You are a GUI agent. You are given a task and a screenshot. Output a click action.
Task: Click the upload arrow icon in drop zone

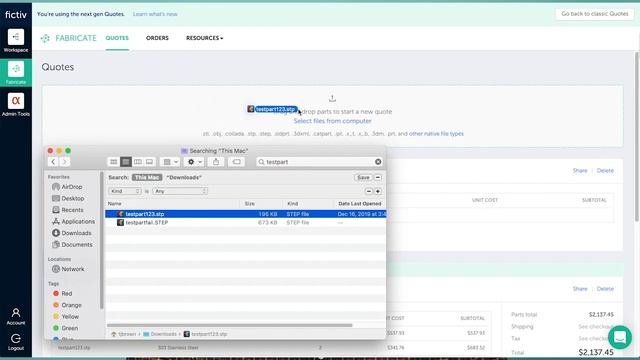point(332,98)
